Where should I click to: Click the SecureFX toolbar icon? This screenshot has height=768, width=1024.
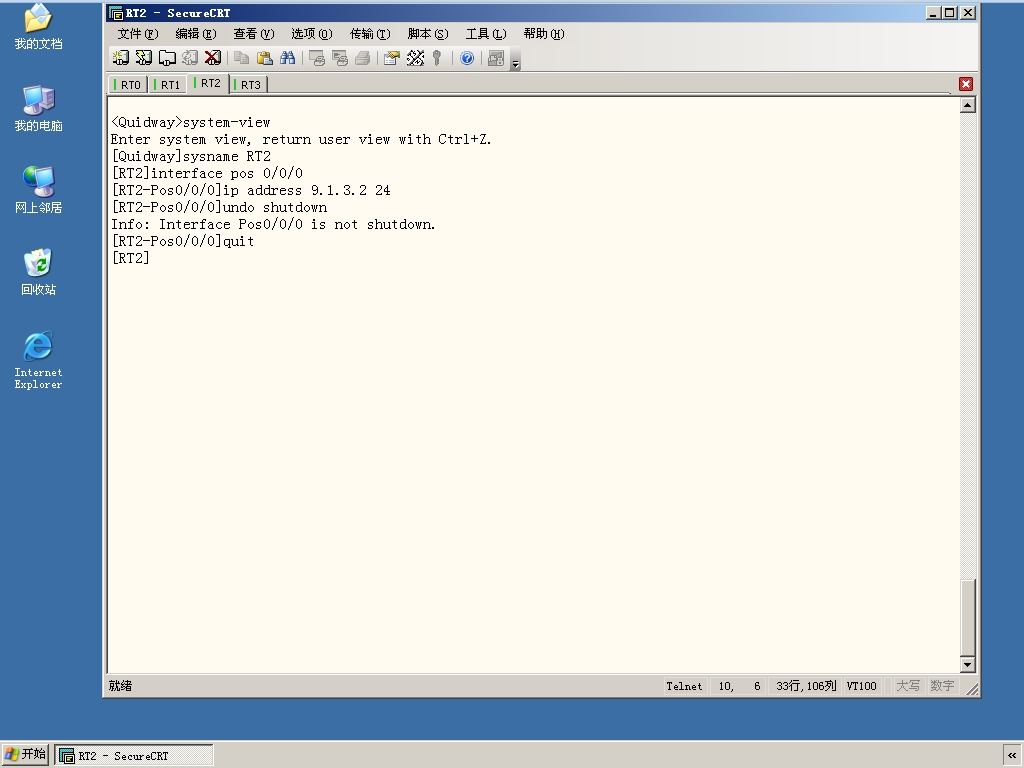[496, 58]
